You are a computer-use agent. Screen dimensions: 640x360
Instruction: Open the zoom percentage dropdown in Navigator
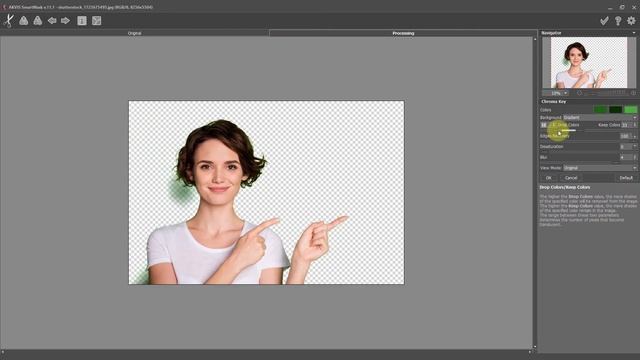click(556, 93)
